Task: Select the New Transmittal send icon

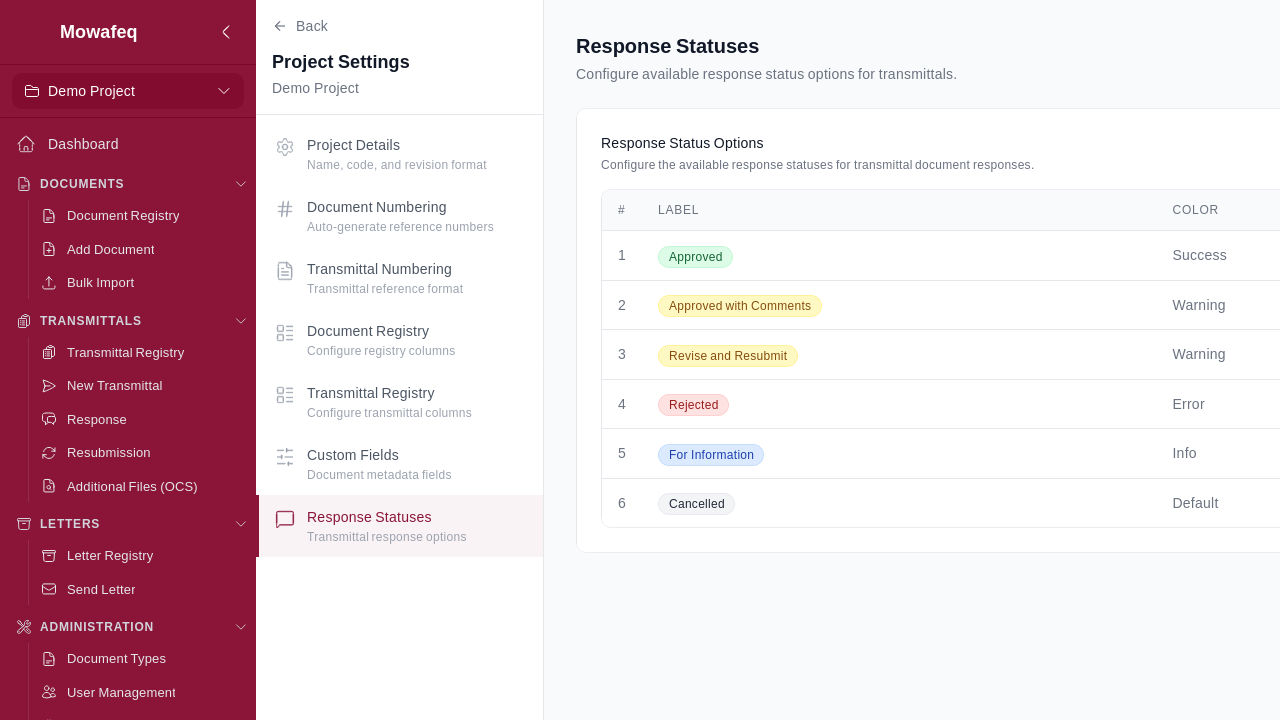Action: coord(48,386)
